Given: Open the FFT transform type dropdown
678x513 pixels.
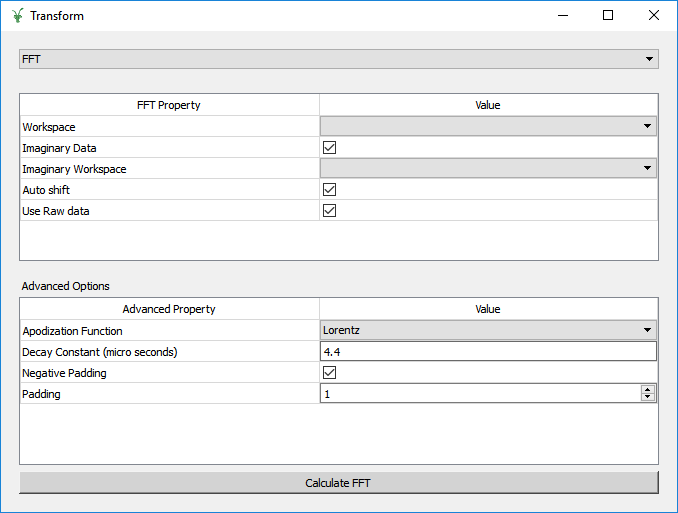Looking at the screenshot, I should [x=338, y=59].
